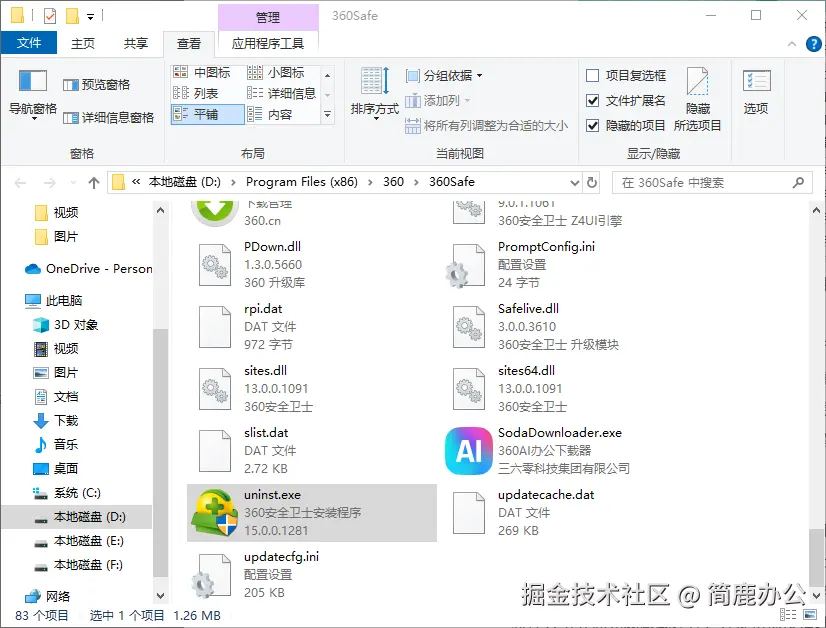Select the uninst.exe file icon
Viewport: 826px width, 628px height.
[x=214, y=512]
